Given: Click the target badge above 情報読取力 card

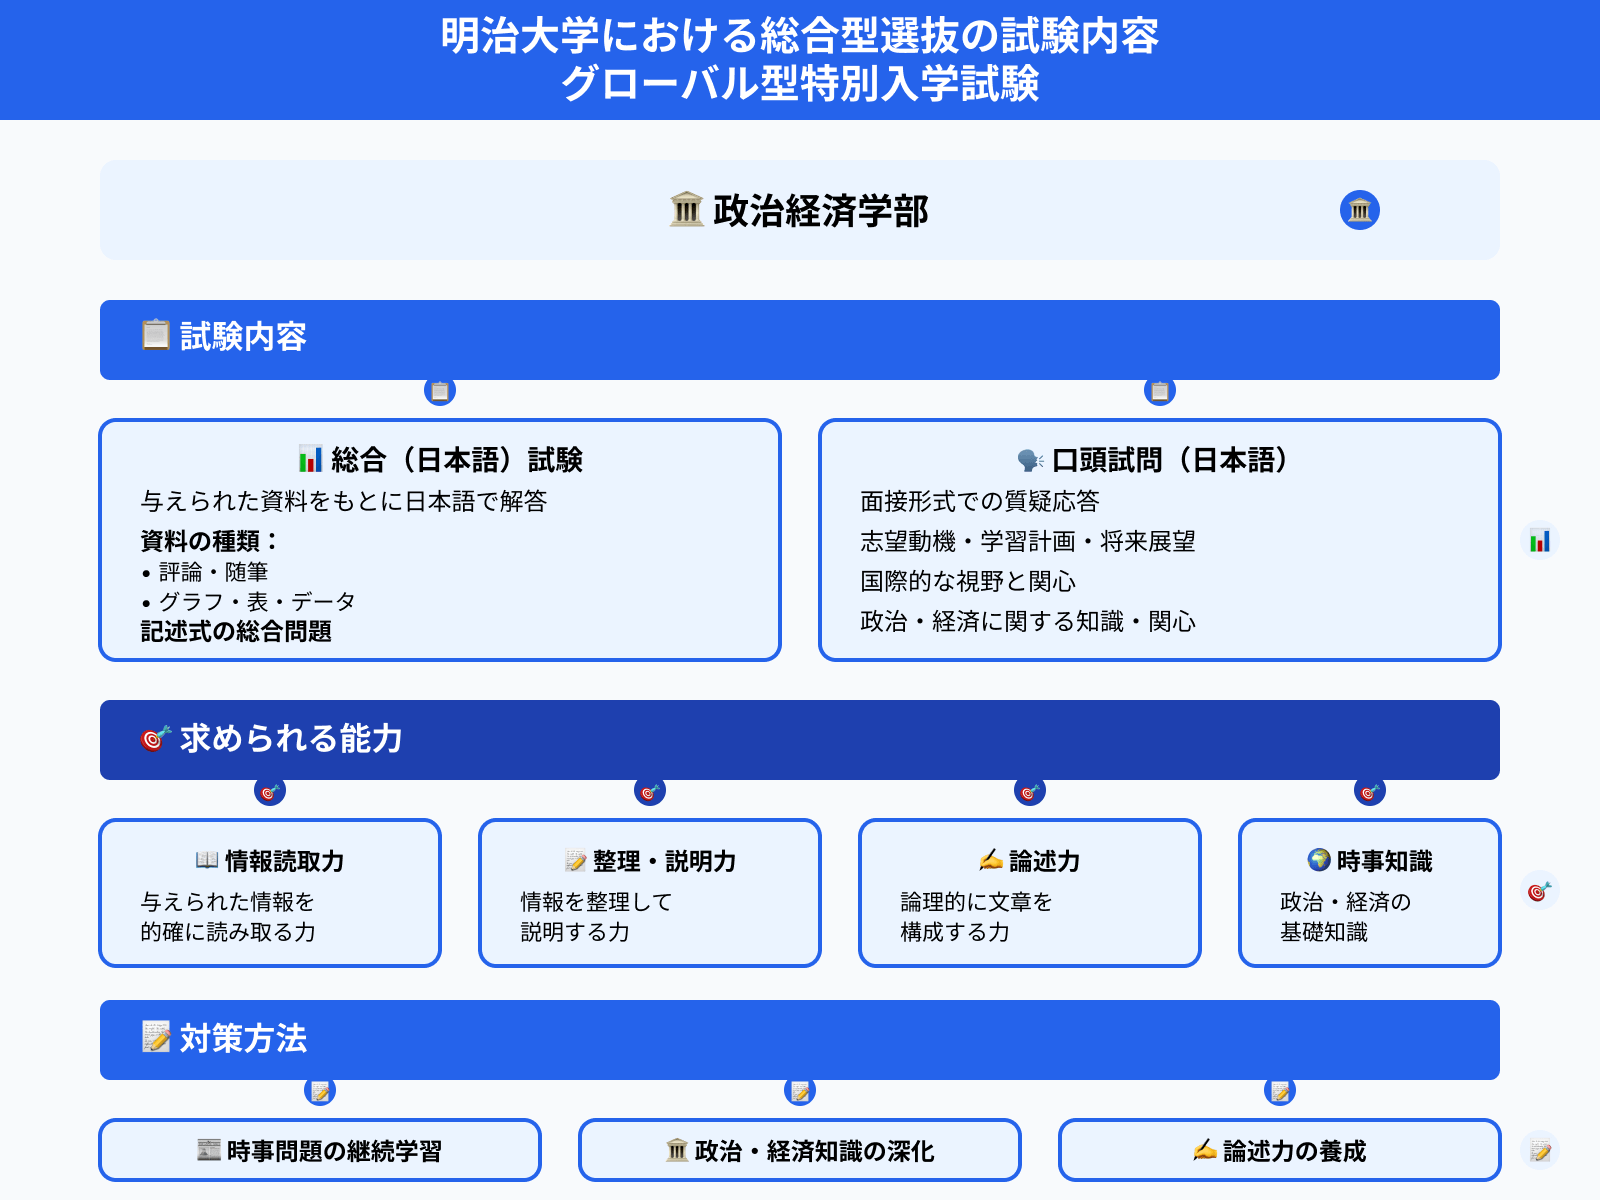Looking at the screenshot, I should click(x=270, y=791).
